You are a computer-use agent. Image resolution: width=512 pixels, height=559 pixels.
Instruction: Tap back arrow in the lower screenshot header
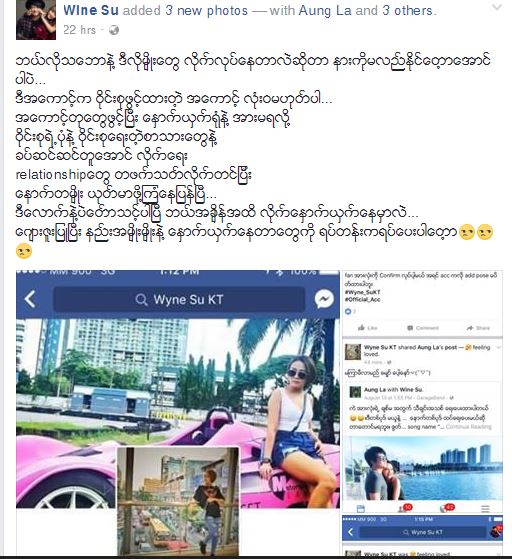(x=350, y=532)
